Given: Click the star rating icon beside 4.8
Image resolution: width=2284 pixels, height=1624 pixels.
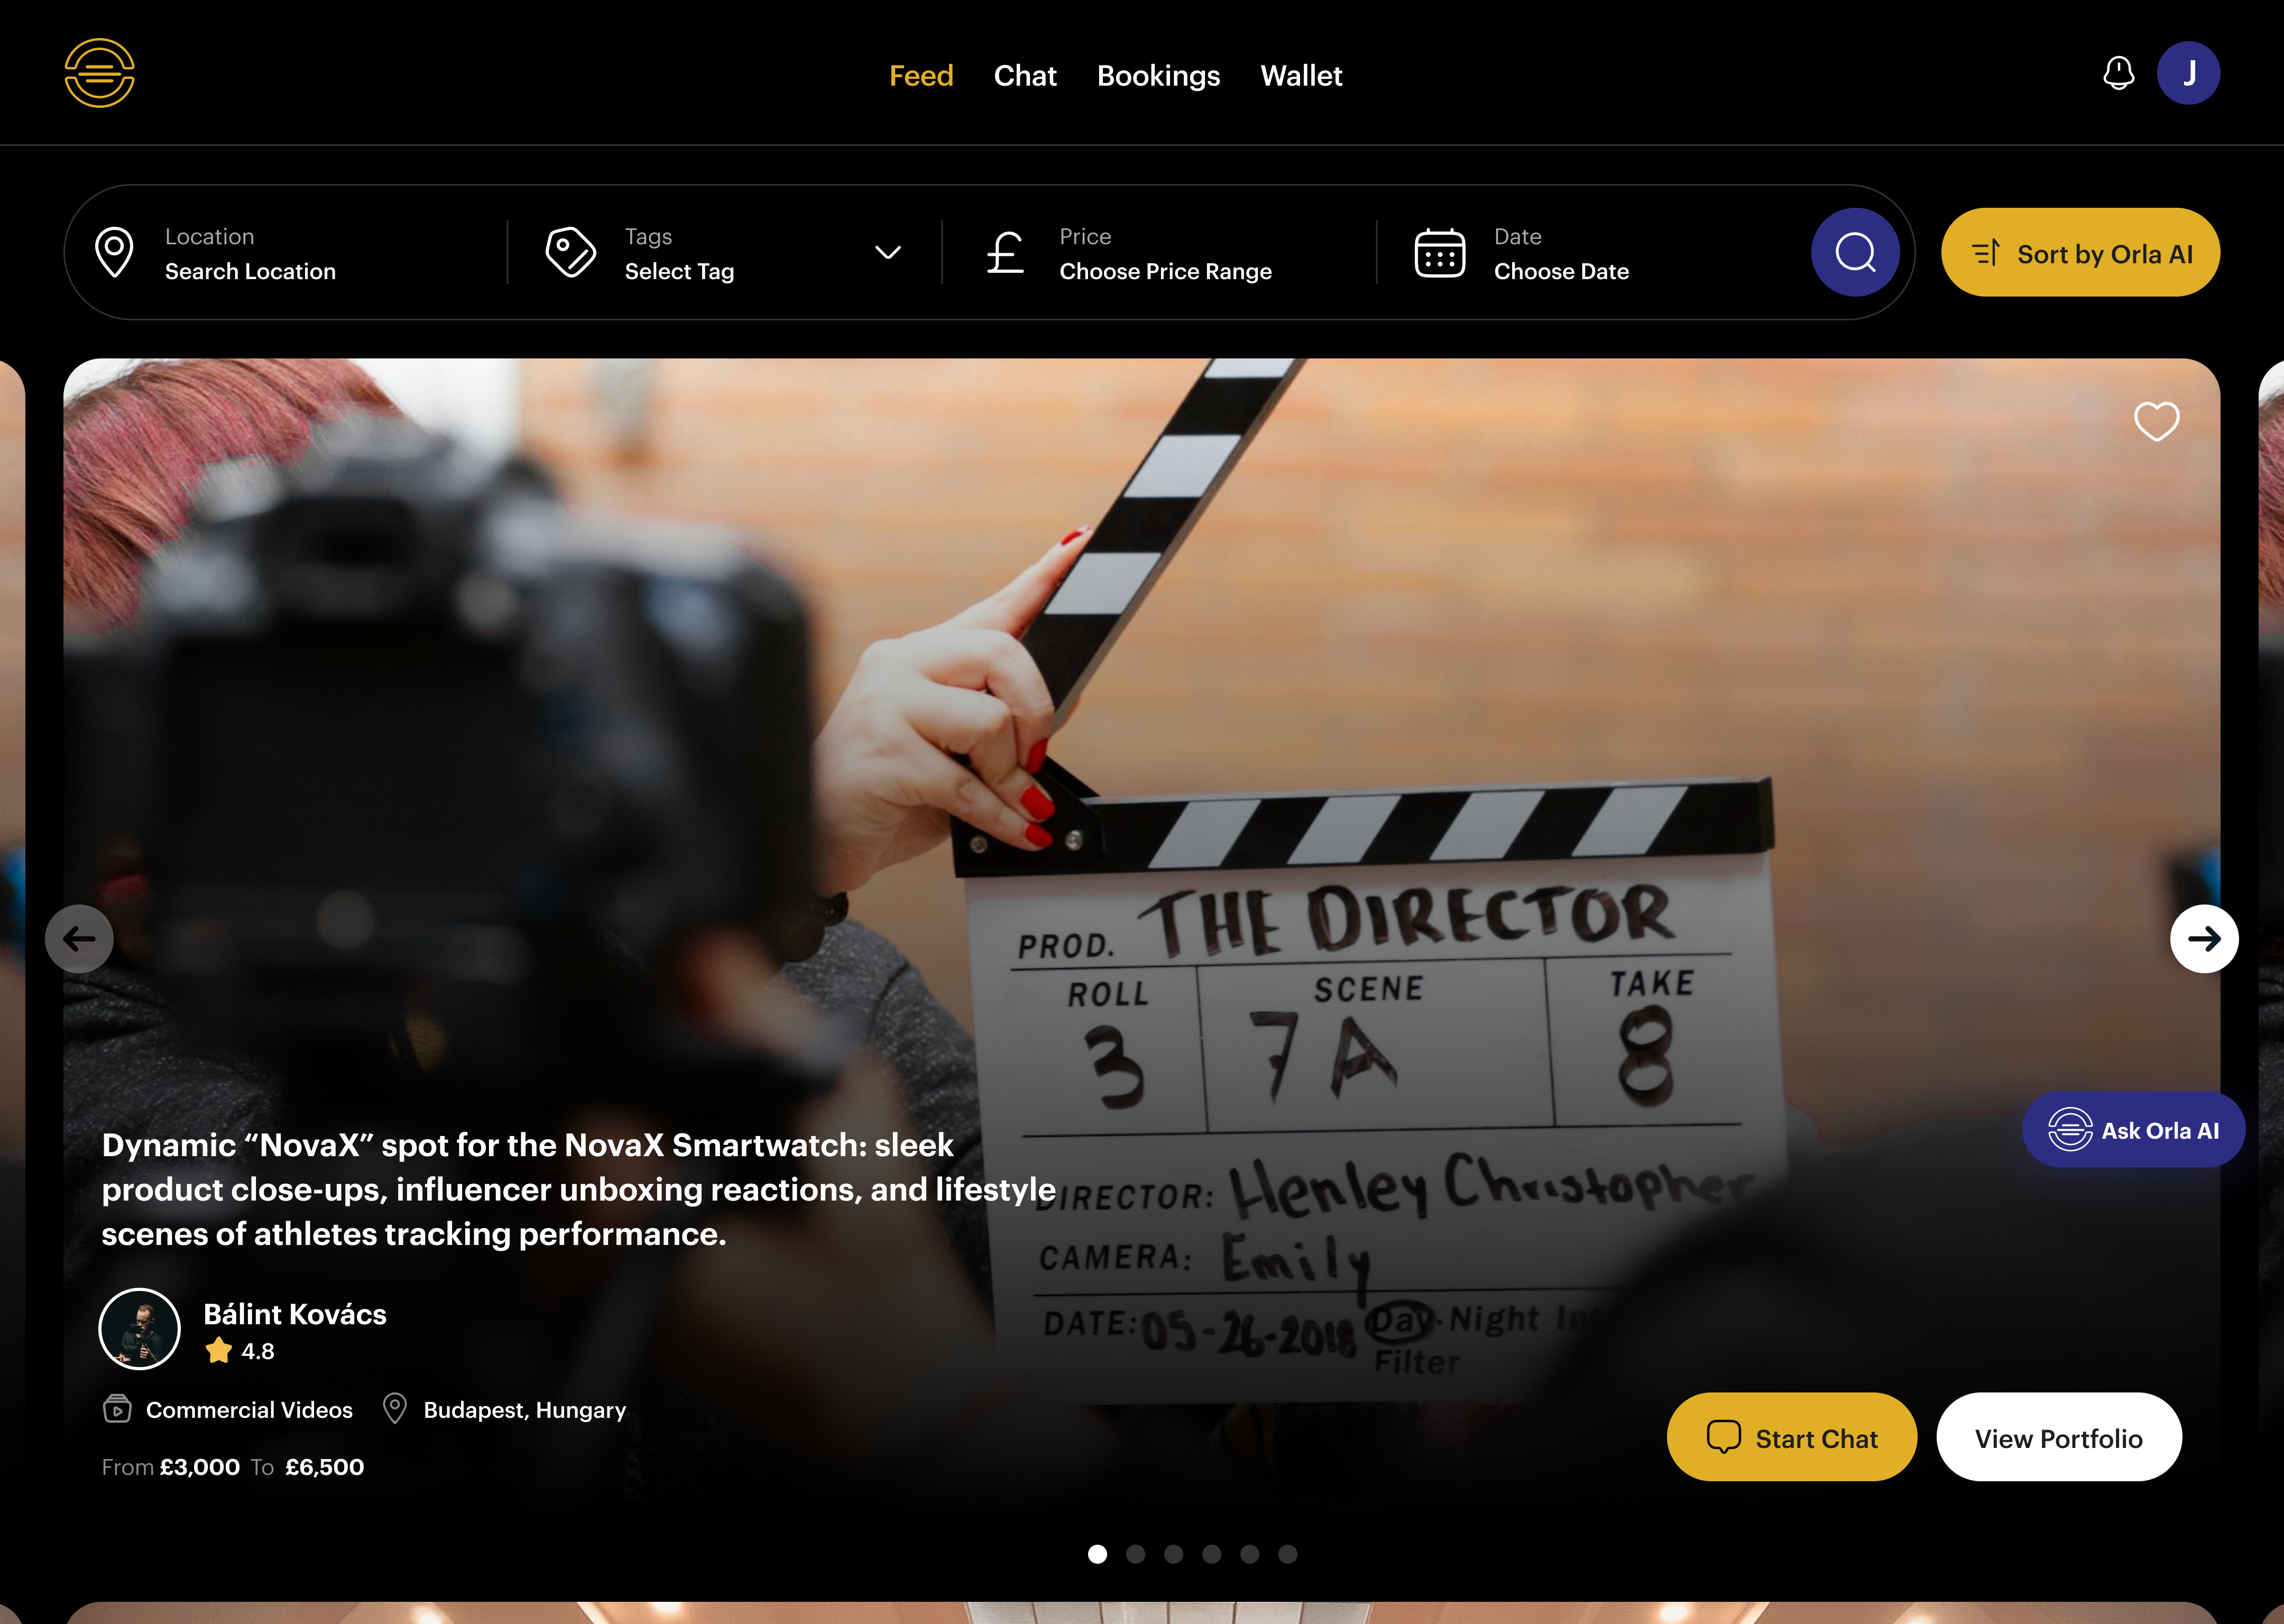Looking at the screenshot, I should pyautogui.click(x=218, y=1351).
